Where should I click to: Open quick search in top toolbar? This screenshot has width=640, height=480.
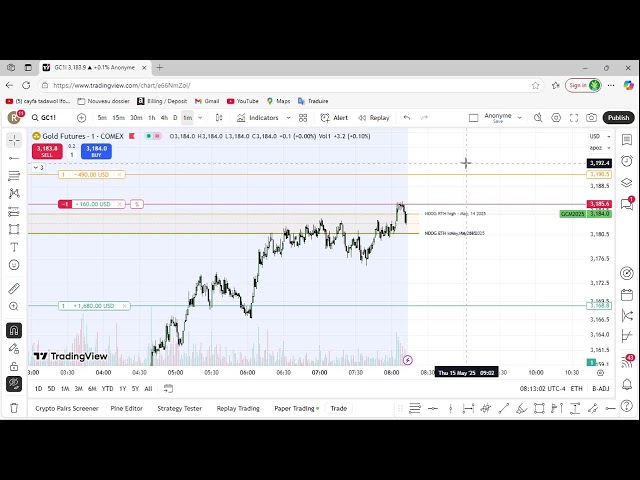point(538,118)
